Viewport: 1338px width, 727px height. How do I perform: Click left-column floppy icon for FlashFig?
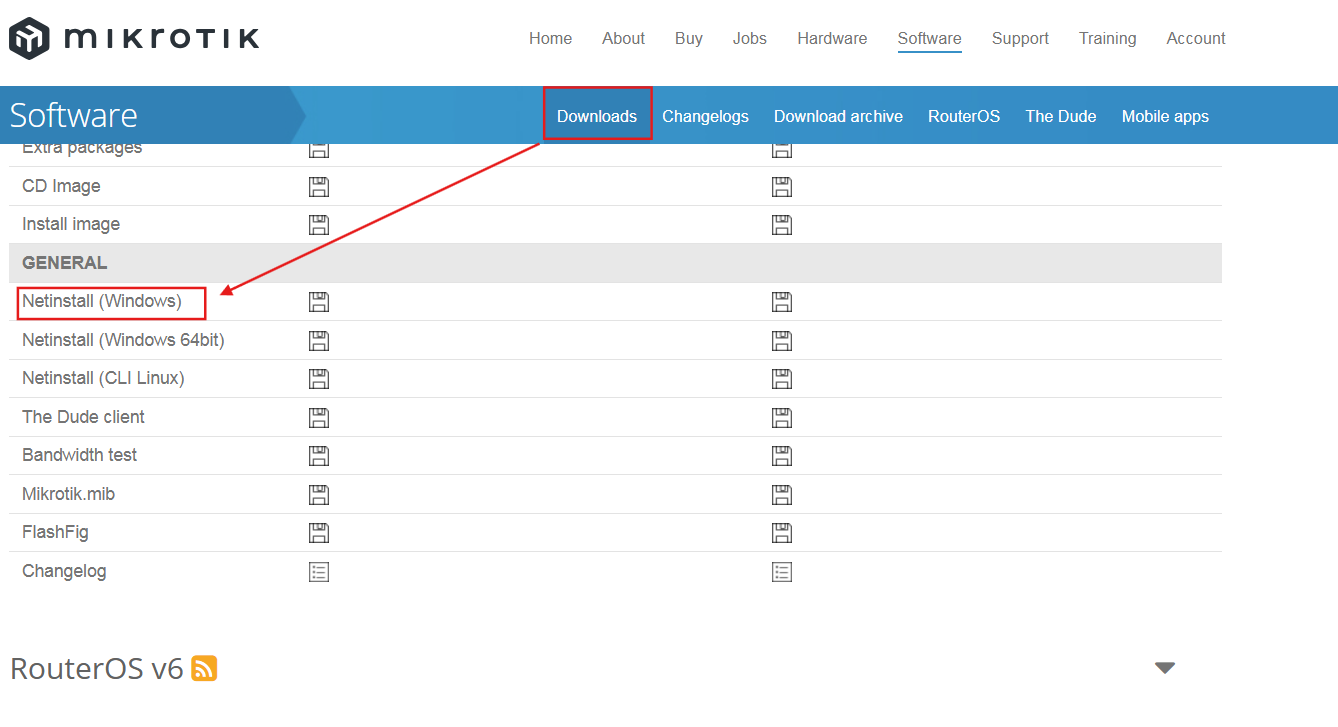pos(319,533)
